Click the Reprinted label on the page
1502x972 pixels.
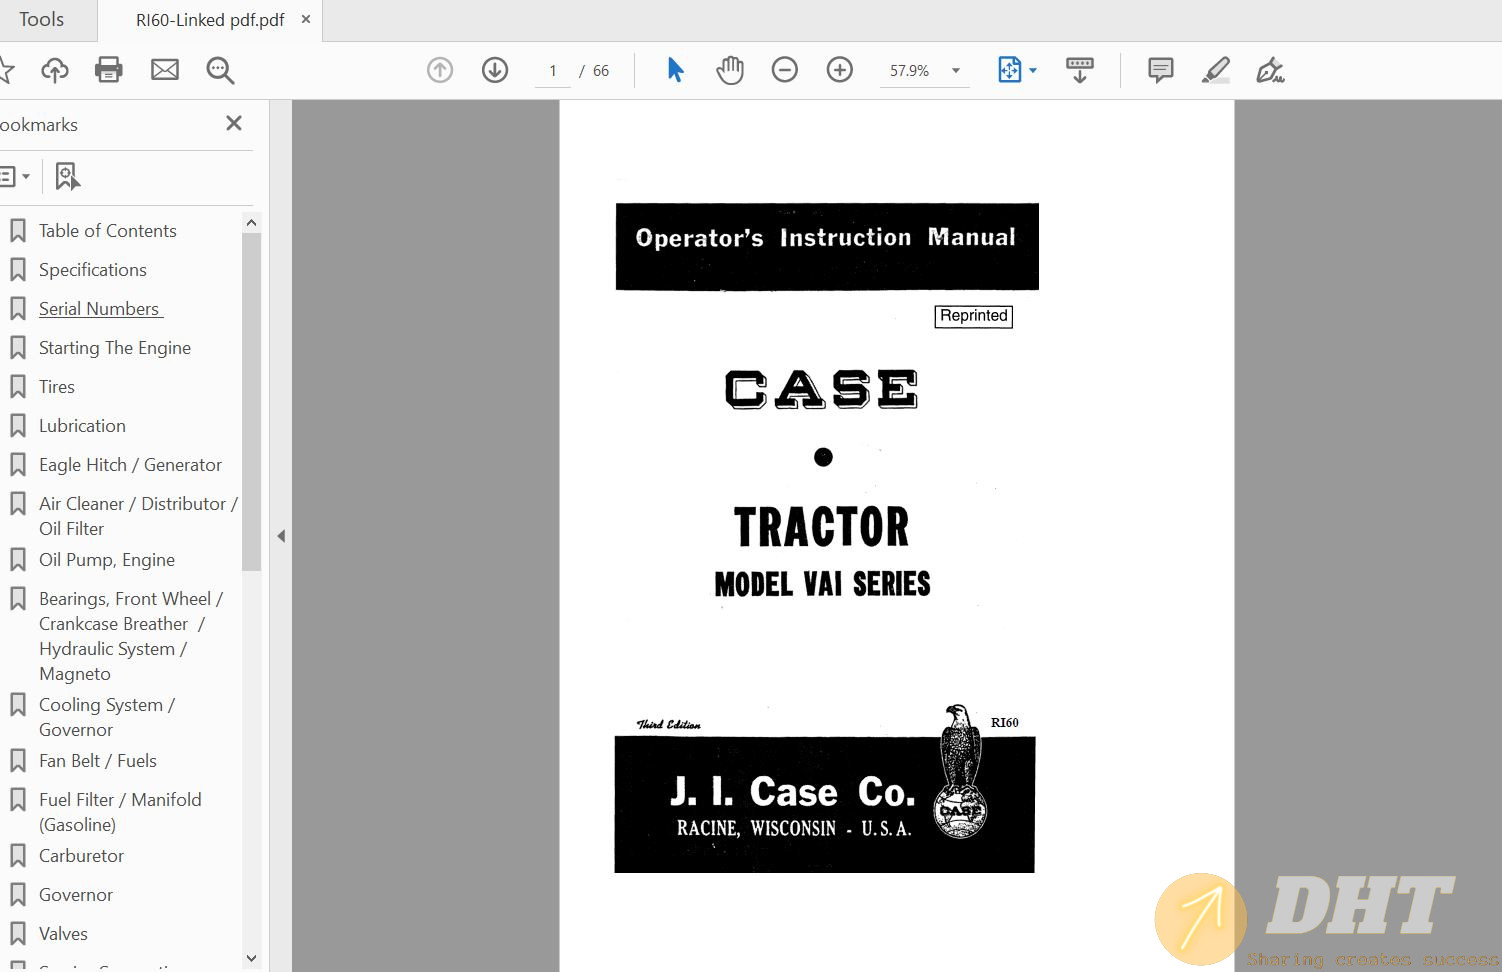pyautogui.click(x=974, y=316)
